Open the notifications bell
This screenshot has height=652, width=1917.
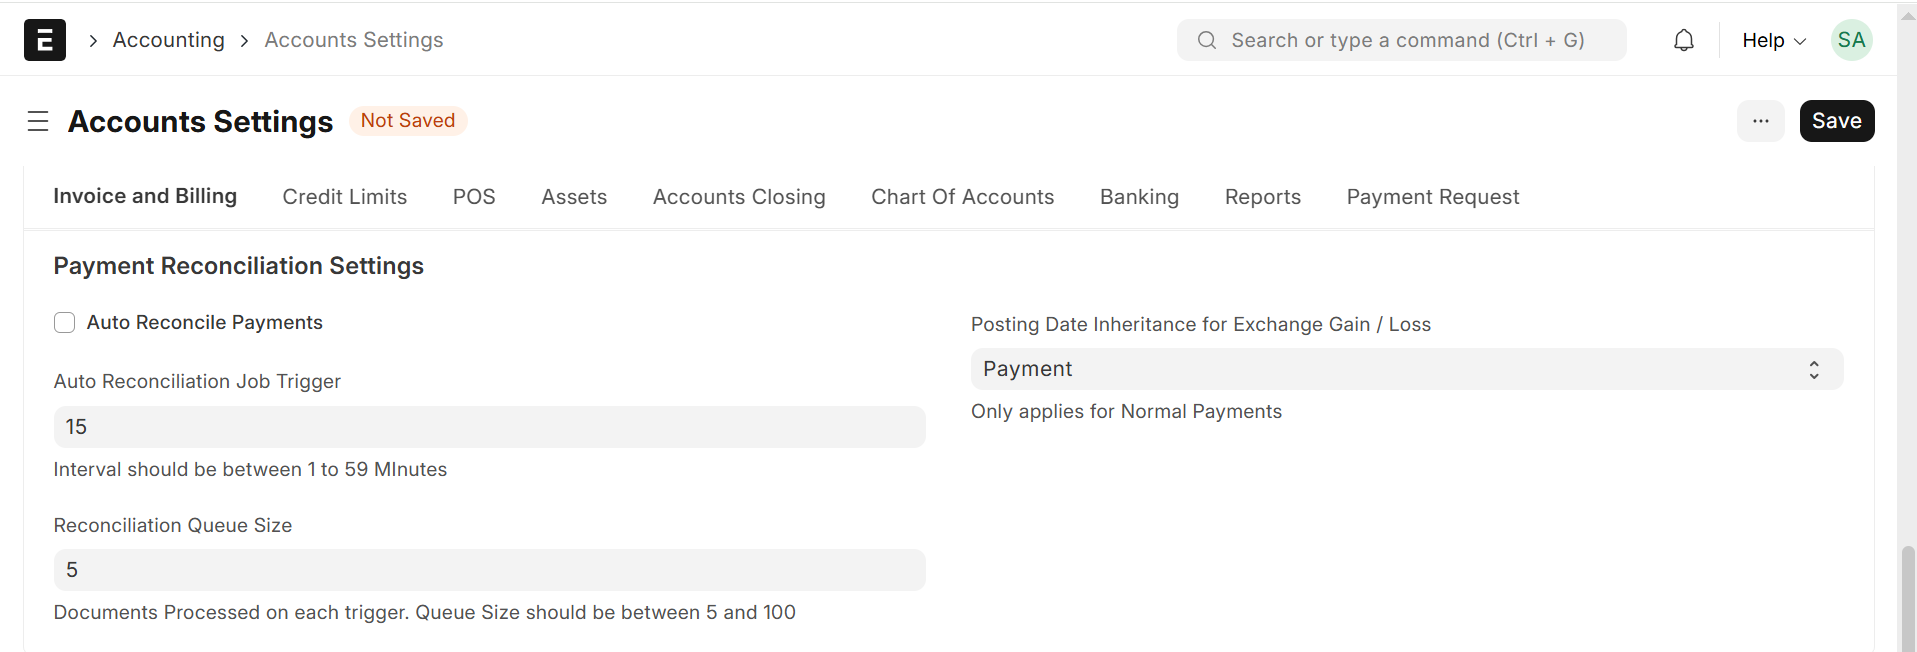coord(1684,40)
